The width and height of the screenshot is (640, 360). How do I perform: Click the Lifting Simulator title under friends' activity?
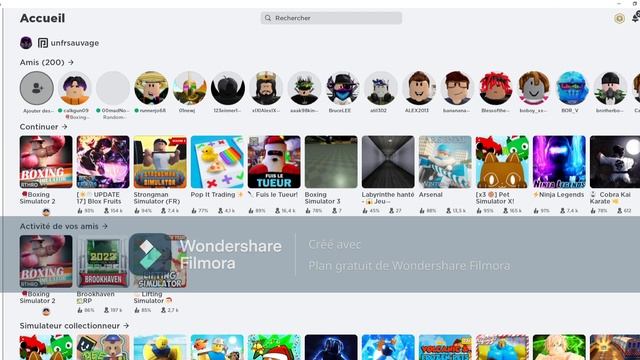pos(153,297)
